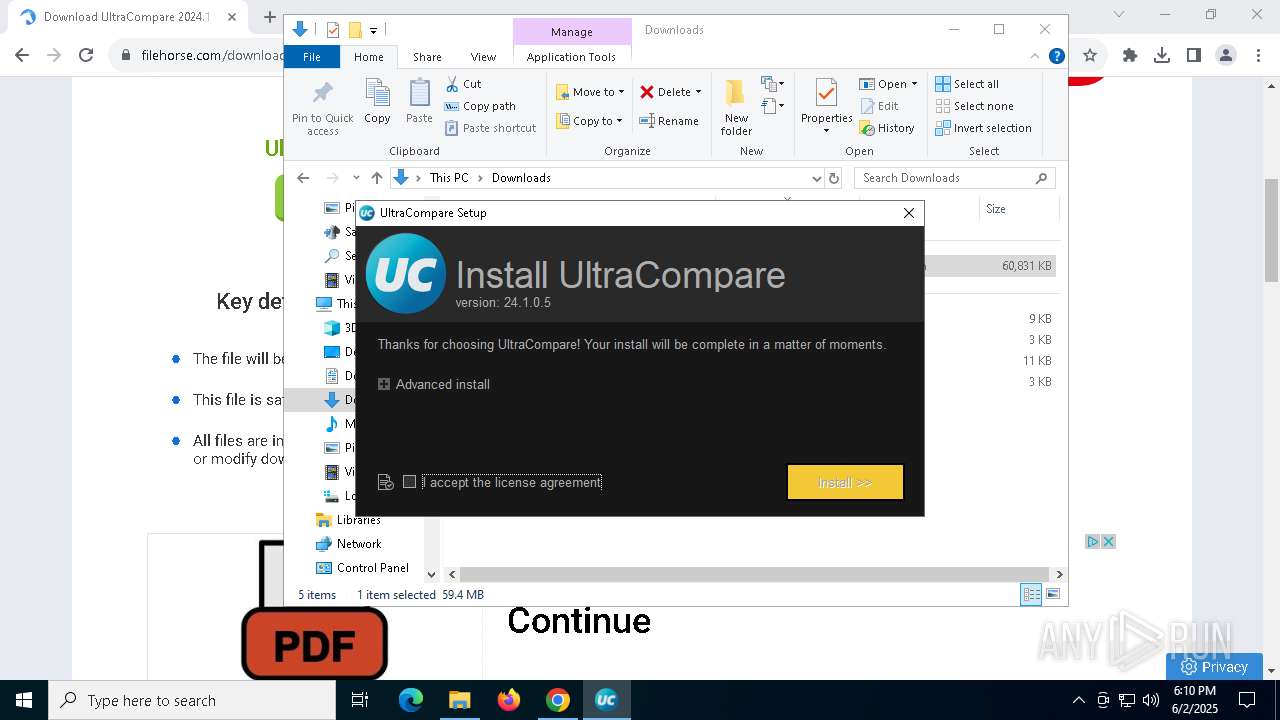Screen dimensions: 1280x720
Task: Close the UltraCompare Setup dialog
Action: coord(908,213)
